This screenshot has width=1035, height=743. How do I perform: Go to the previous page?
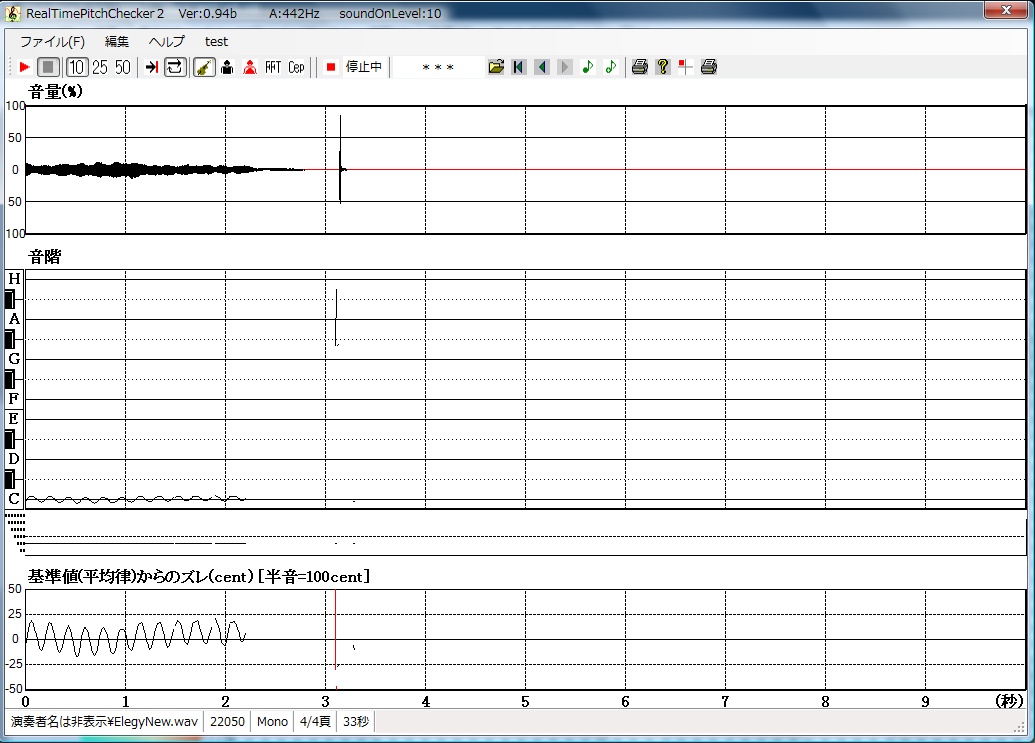click(x=542, y=67)
